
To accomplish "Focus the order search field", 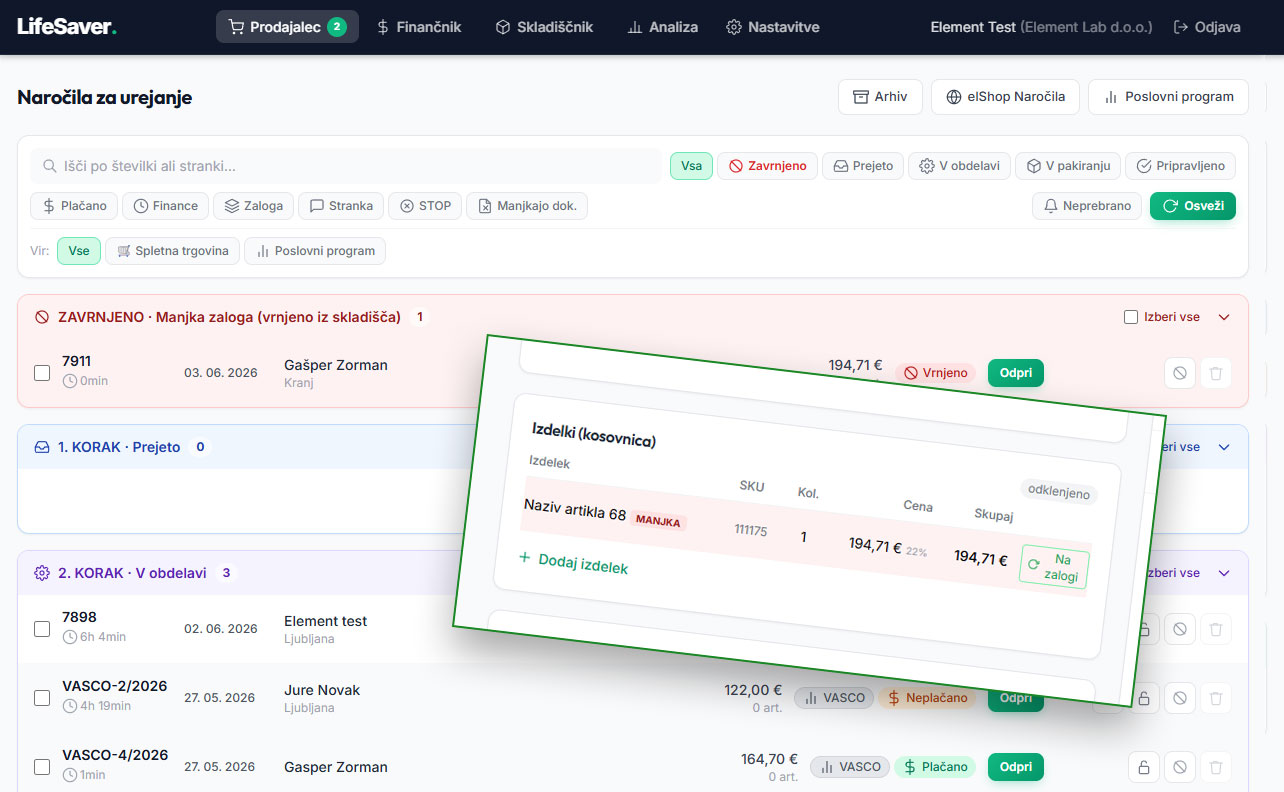I will click(x=346, y=166).
